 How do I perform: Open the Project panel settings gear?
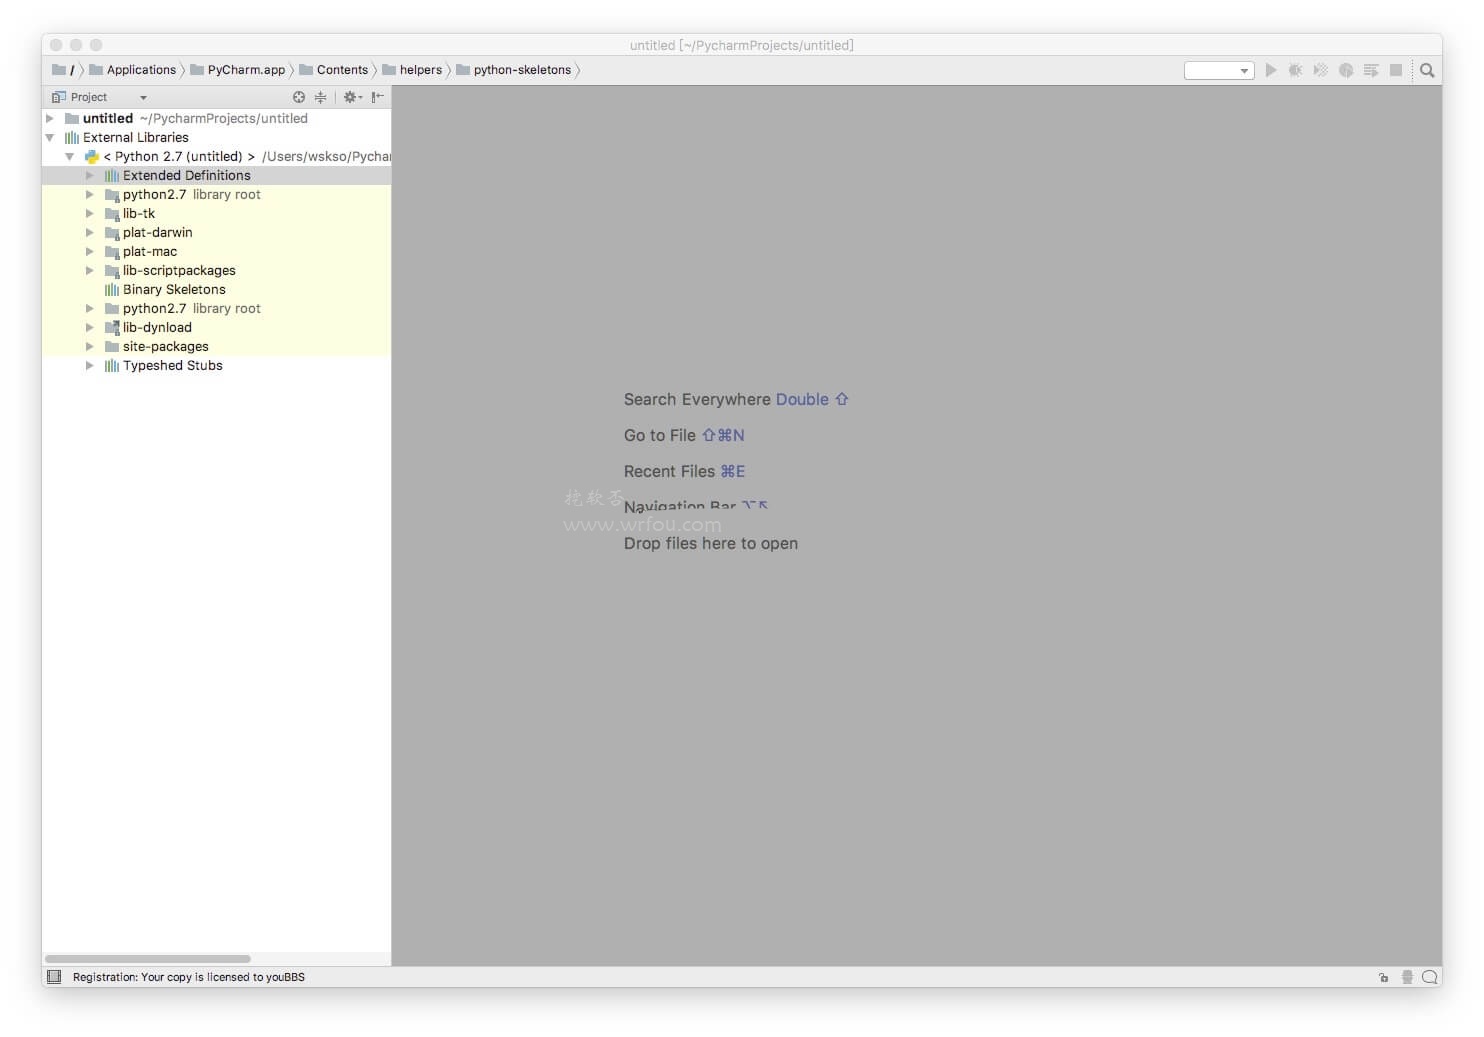pos(352,97)
